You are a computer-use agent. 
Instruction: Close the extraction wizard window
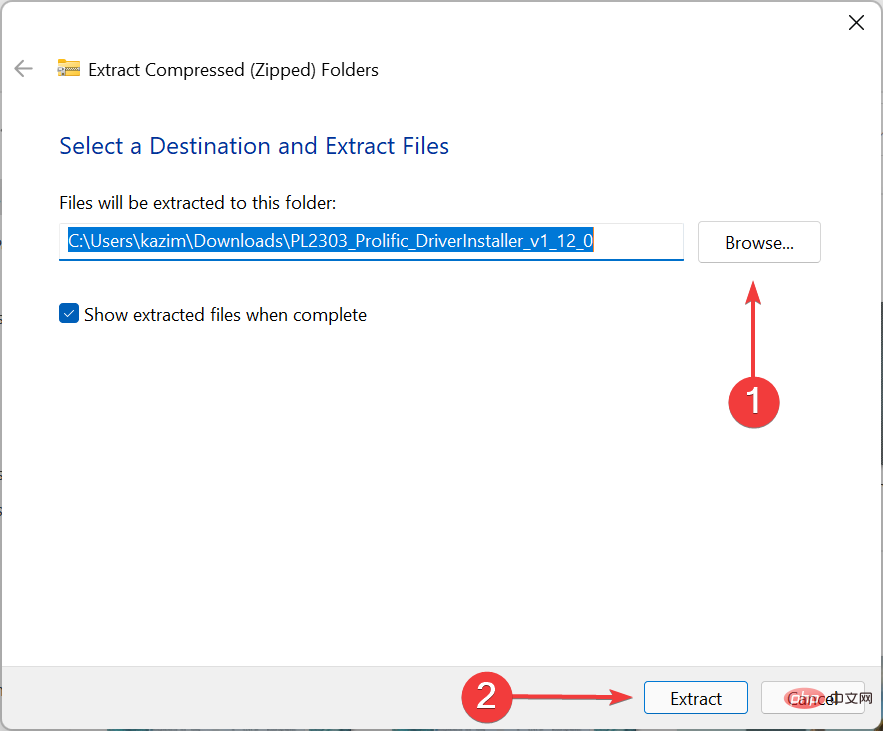point(856,22)
